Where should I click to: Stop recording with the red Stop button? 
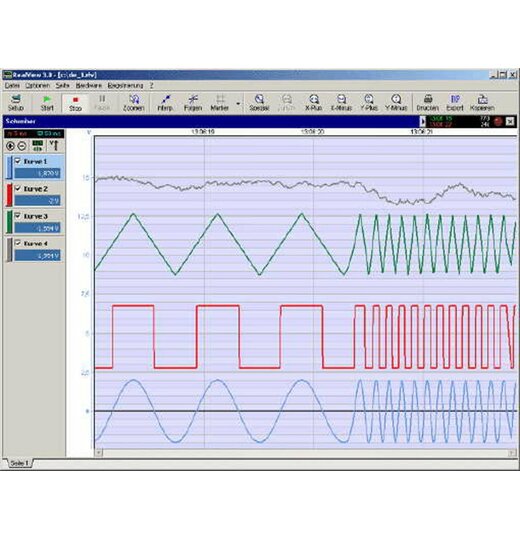tap(75, 103)
